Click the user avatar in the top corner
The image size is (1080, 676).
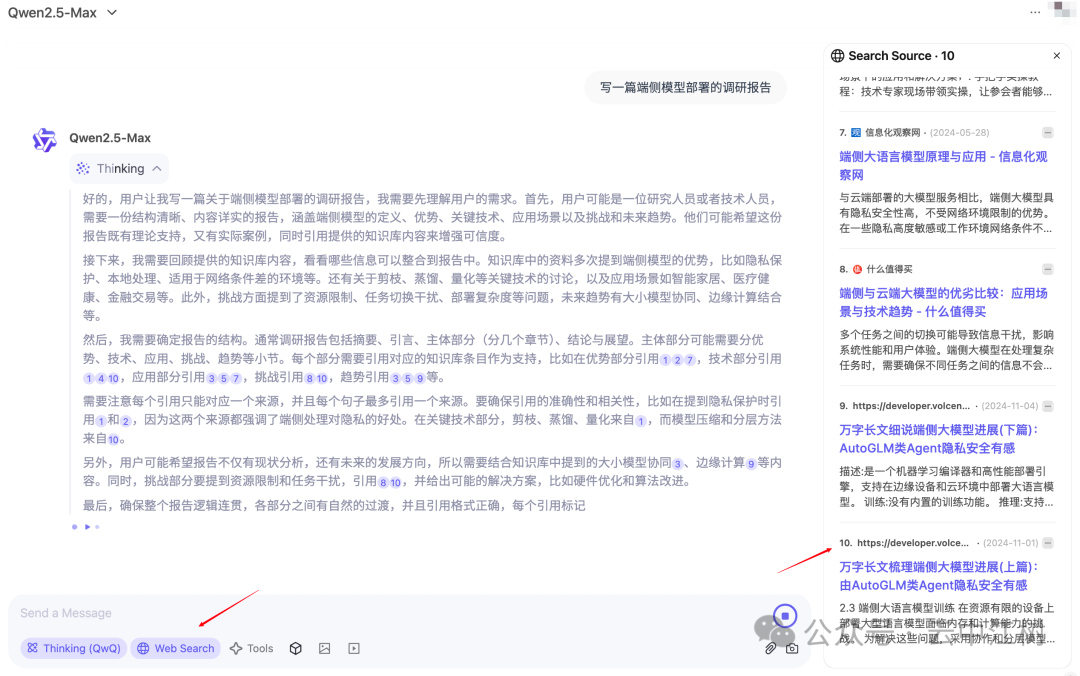tap(1061, 10)
